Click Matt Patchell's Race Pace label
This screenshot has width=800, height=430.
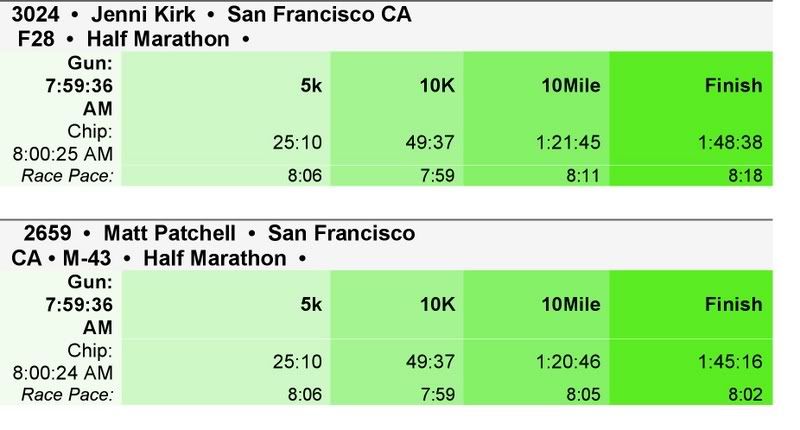click(x=67, y=394)
